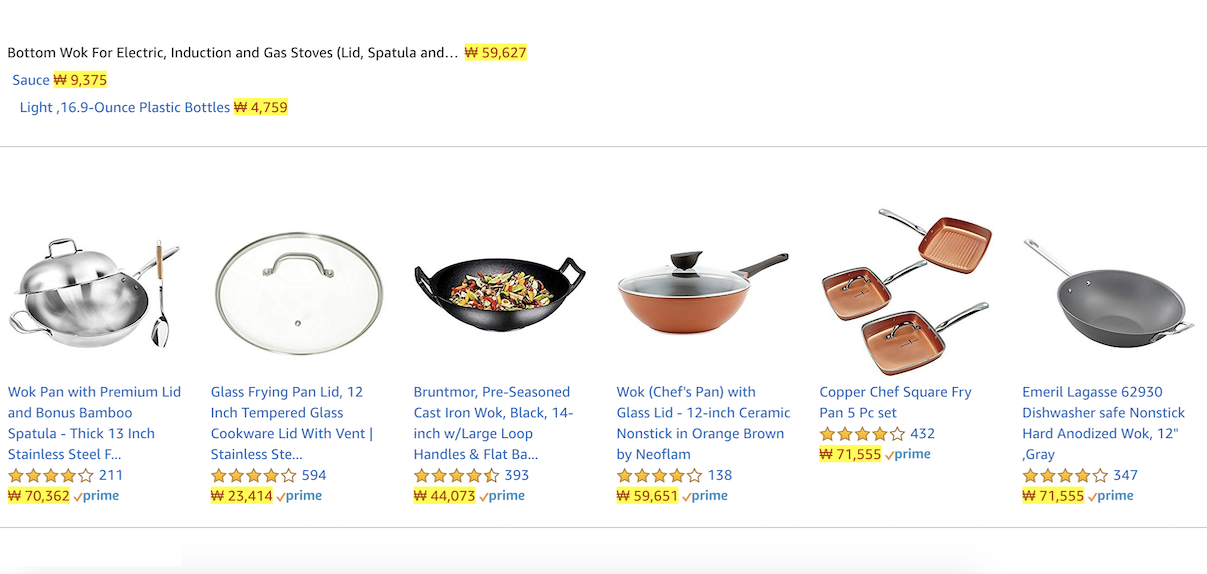Open the glass frying pan lid image
The height and width of the screenshot is (574, 1207).
click(x=298, y=292)
